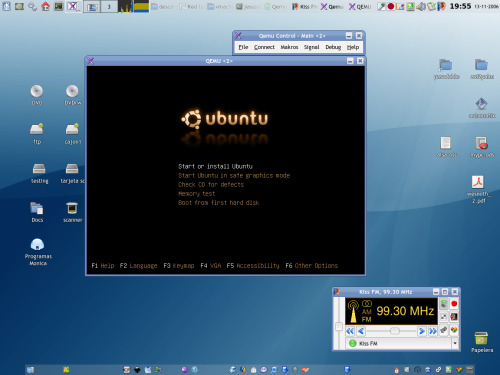Click the Firefox icon in bottom panel
Viewport: 500px width, 375px height.
243,369
